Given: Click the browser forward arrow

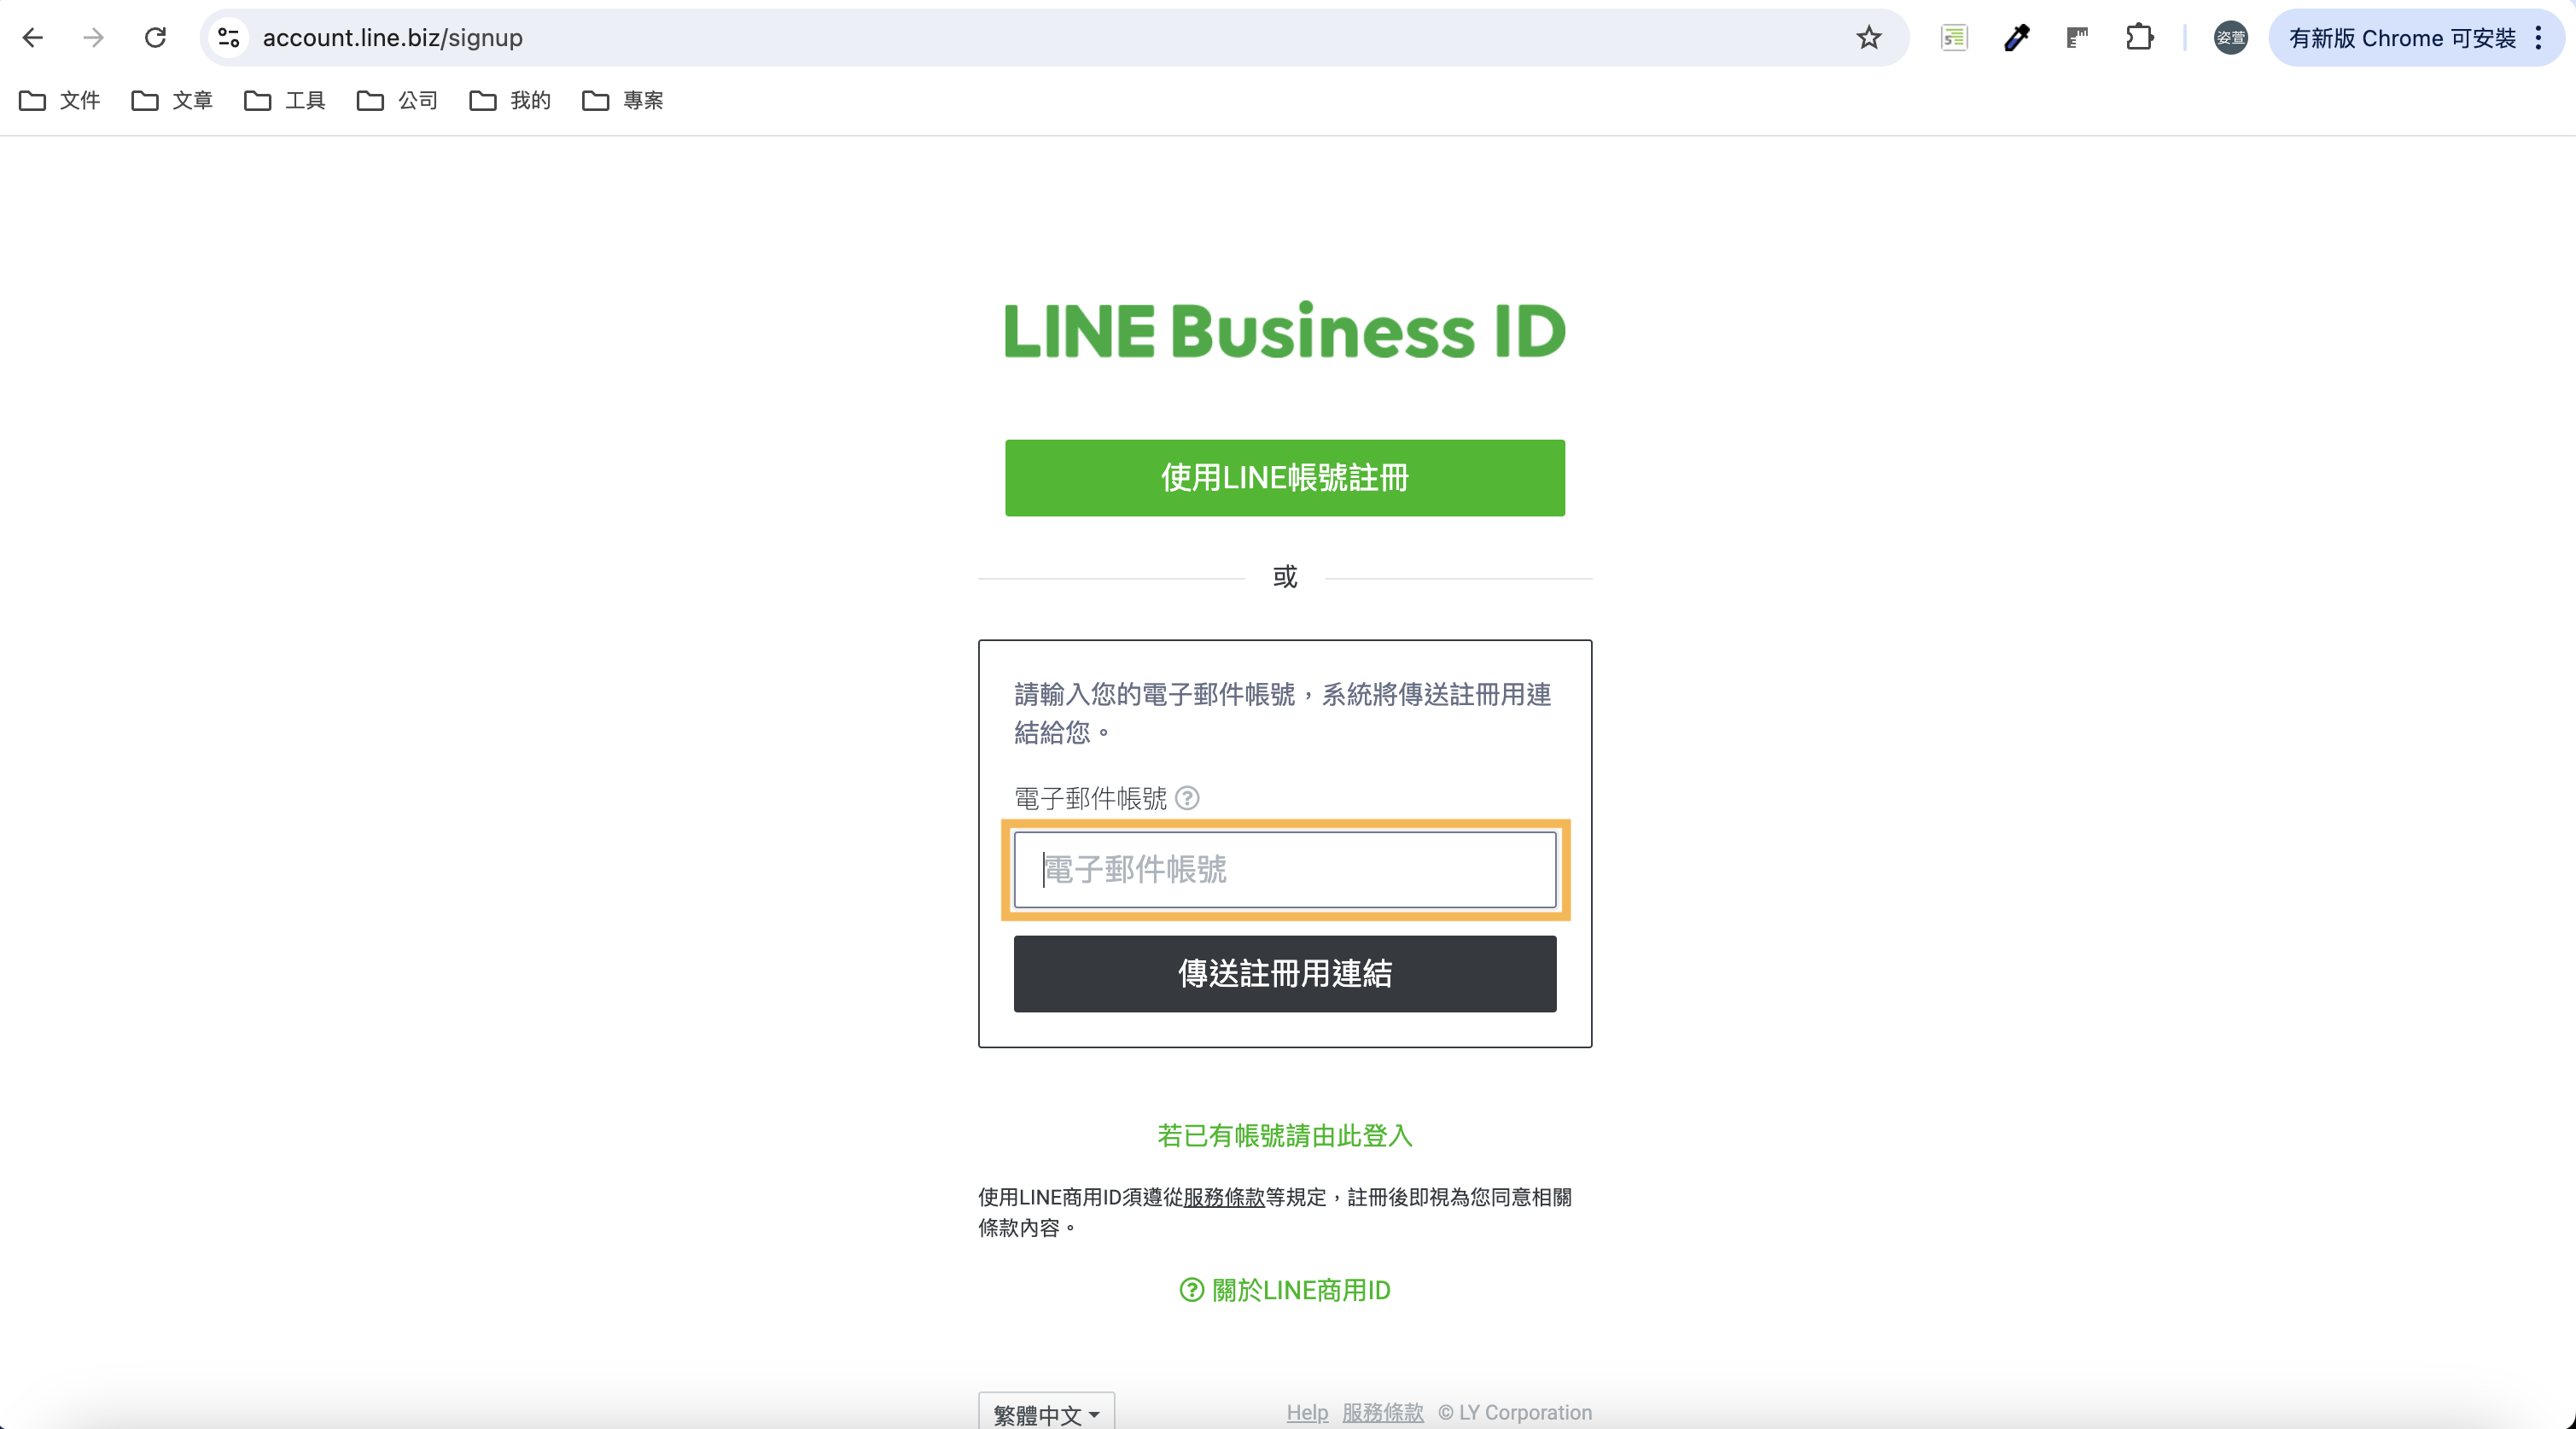Looking at the screenshot, I should tap(94, 38).
